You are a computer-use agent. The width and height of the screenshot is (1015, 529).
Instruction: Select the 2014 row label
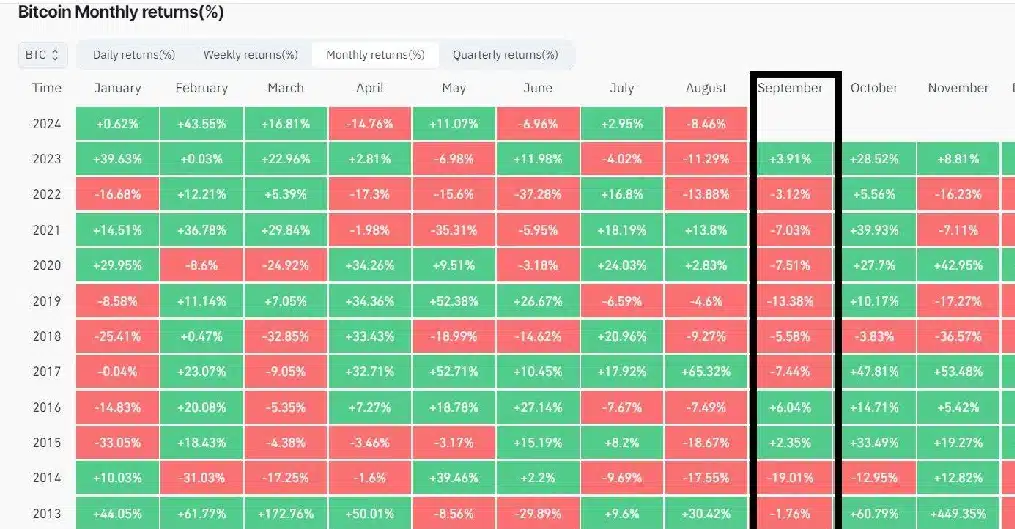[47, 478]
